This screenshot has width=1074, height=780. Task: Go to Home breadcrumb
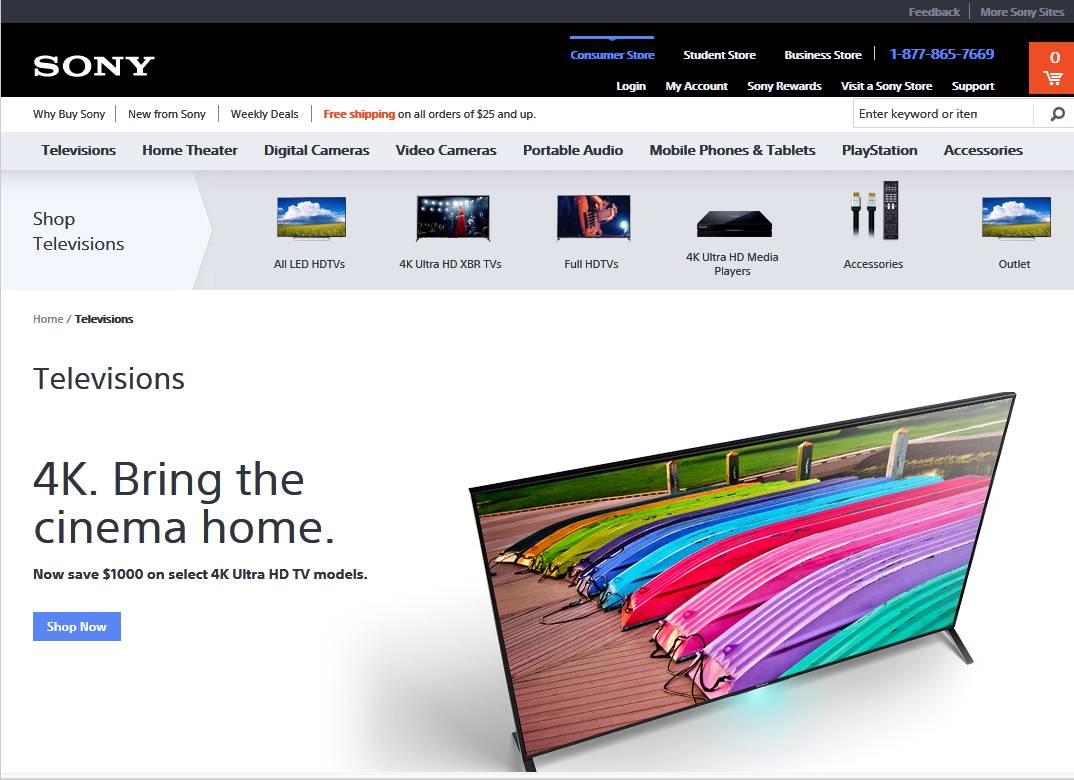pyautogui.click(x=48, y=319)
